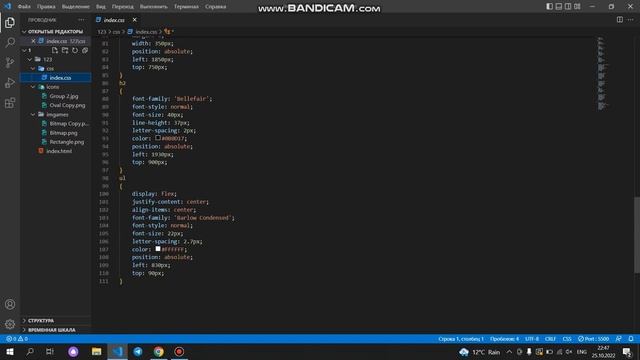Click the New File icon in explorer
This screenshot has width=640, height=360.
pyautogui.click(x=55, y=50)
